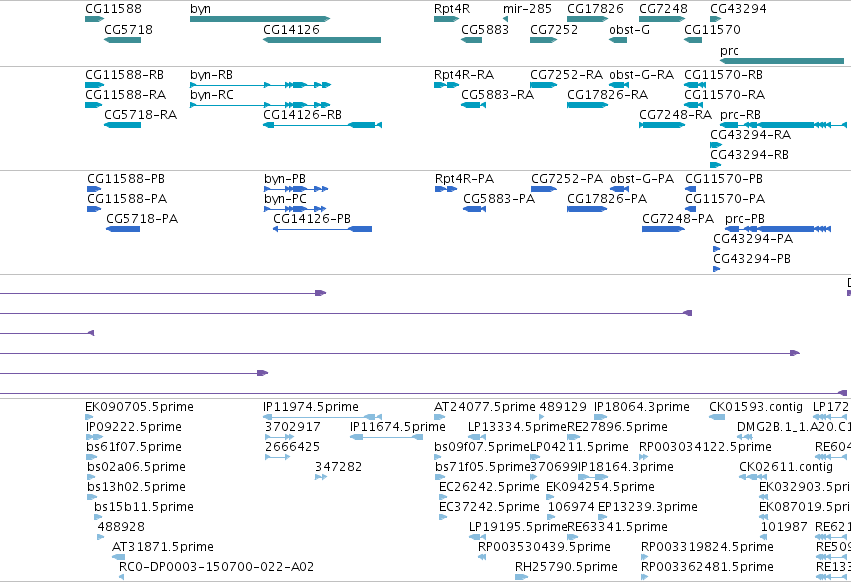851x582 pixels.
Task: Select the Rpt4R-PA protein label
Action: pos(464,179)
